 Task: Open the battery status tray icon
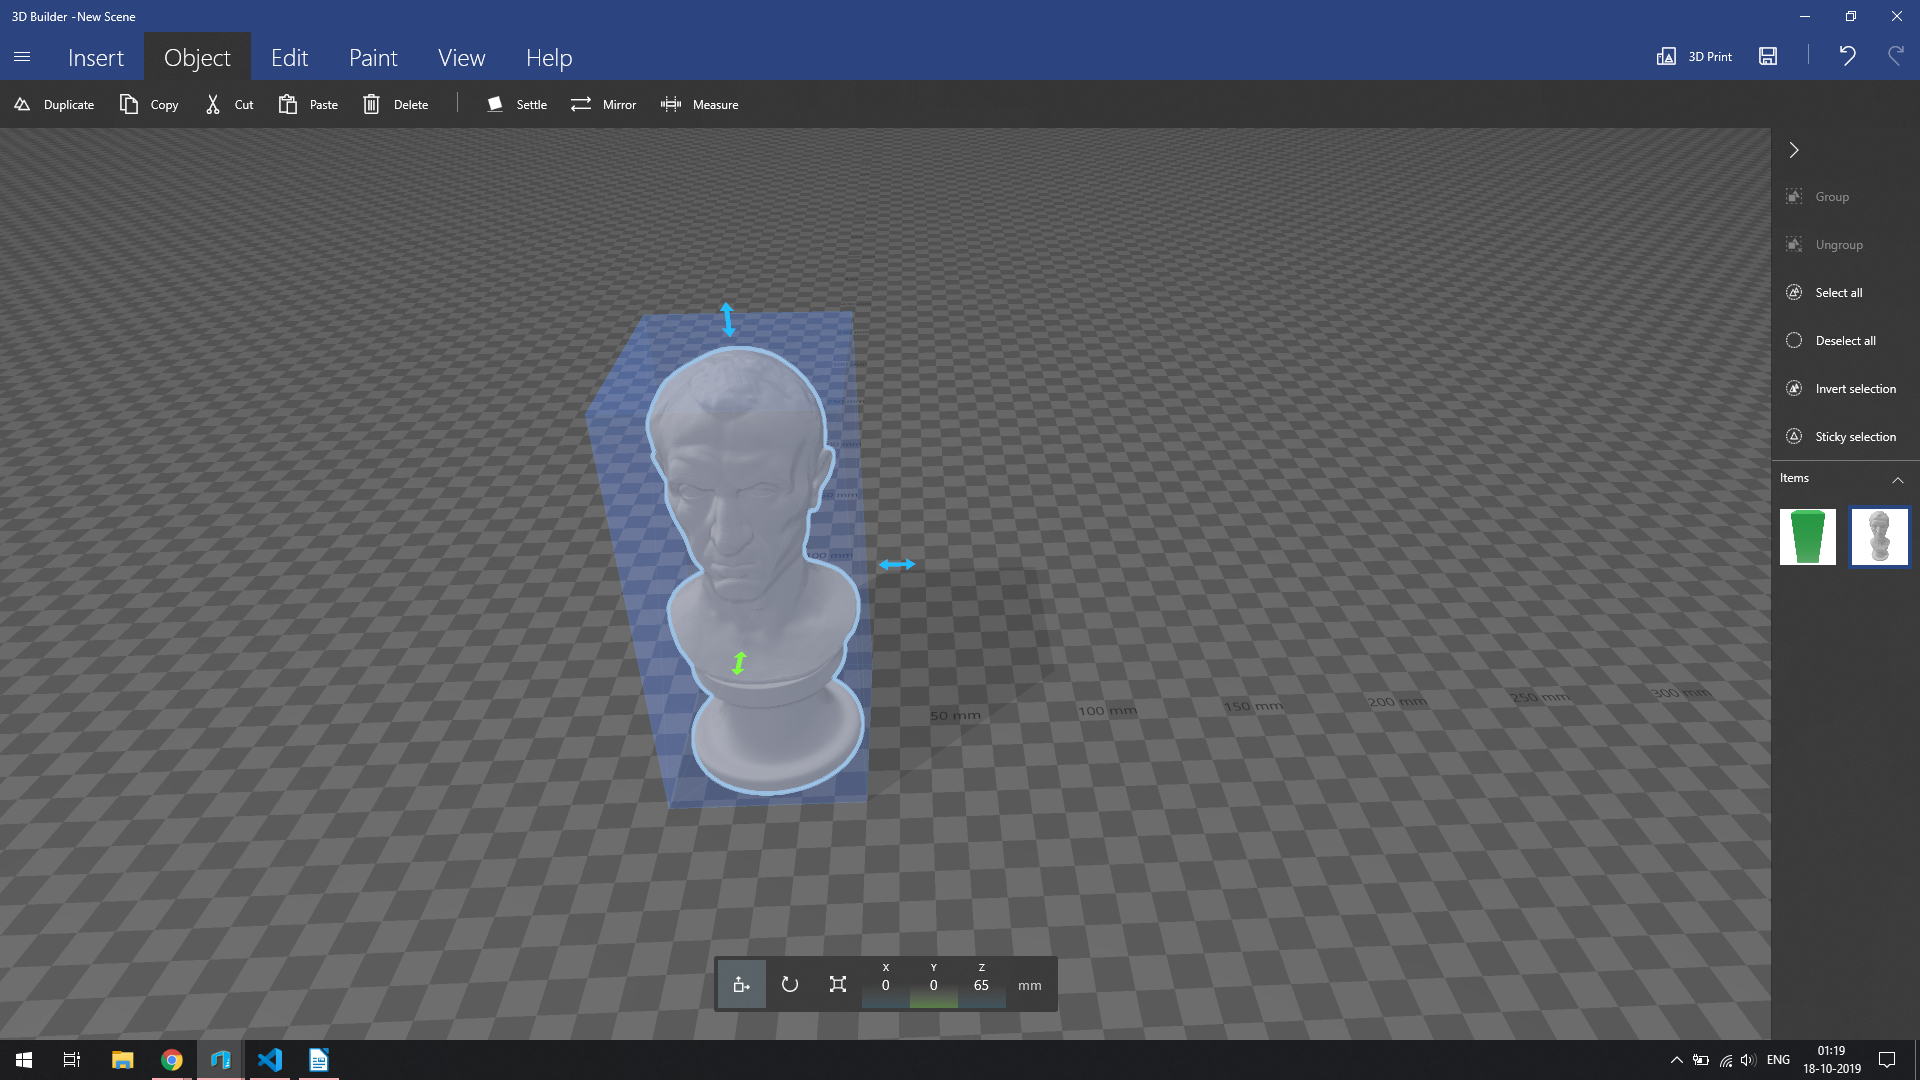pos(1701,1060)
